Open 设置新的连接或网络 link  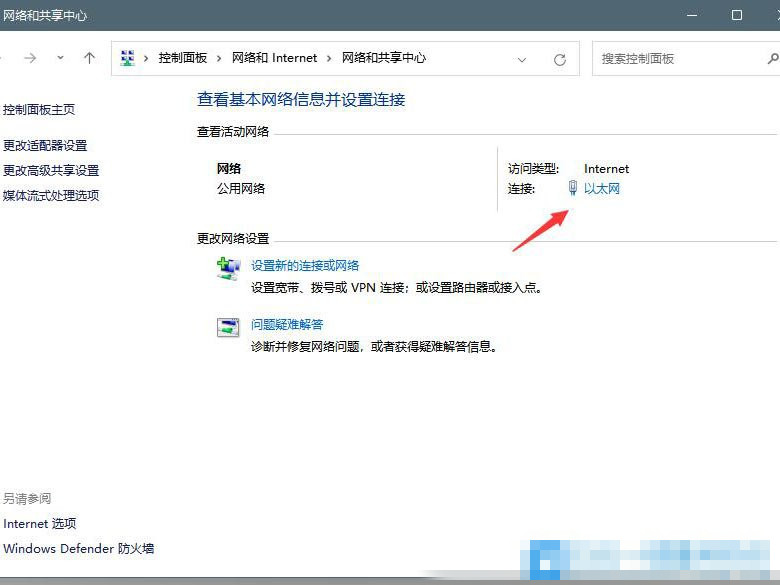coord(305,266)
